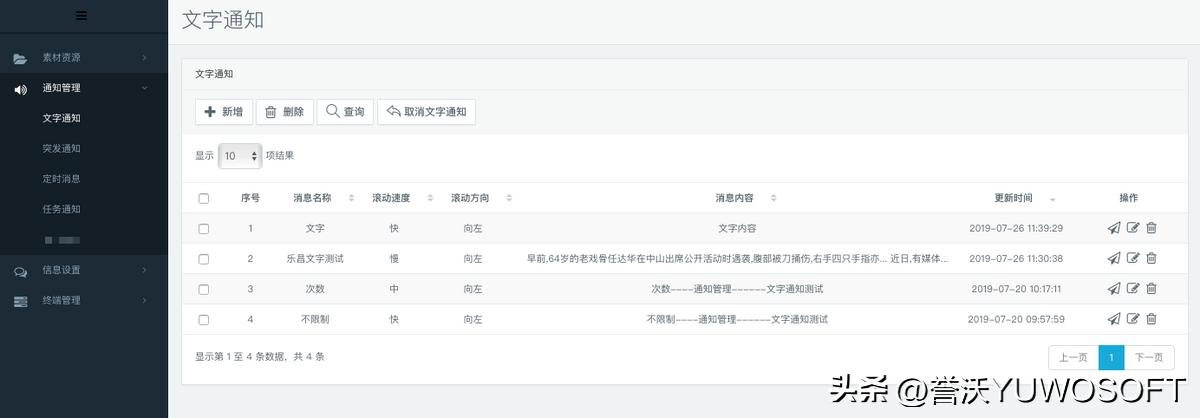1200x418 pixels.
Task: Click the timestamp 2019-07-20 09:57:59
Action: pos(1016,319)
